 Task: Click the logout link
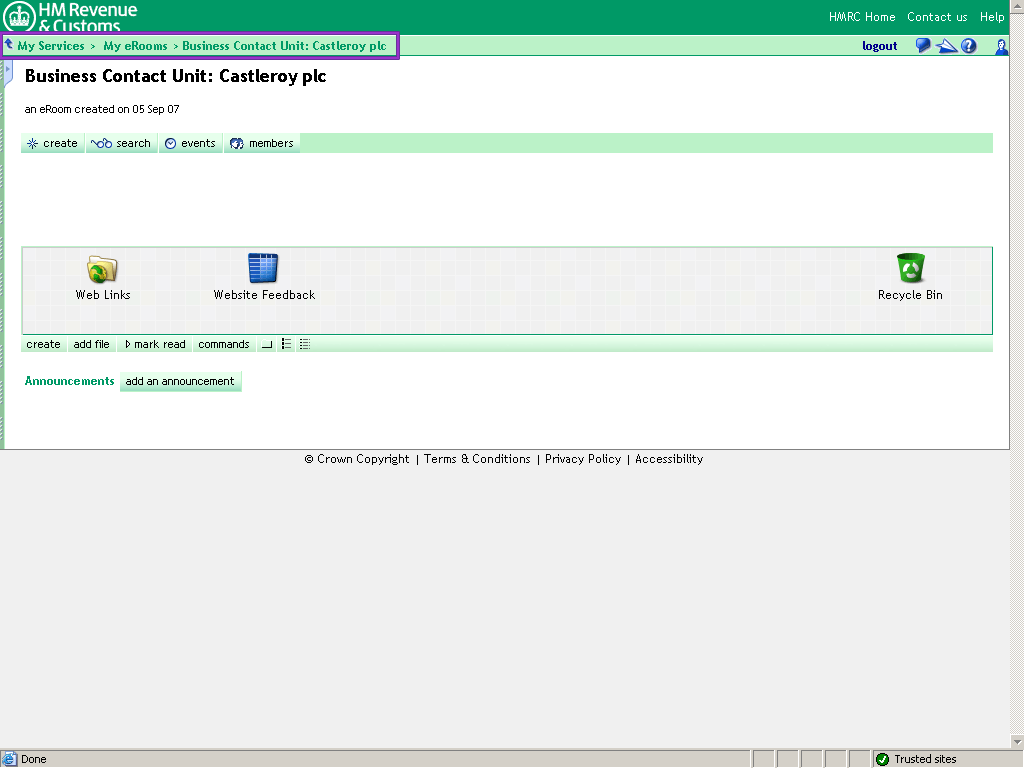click(880, 46)
